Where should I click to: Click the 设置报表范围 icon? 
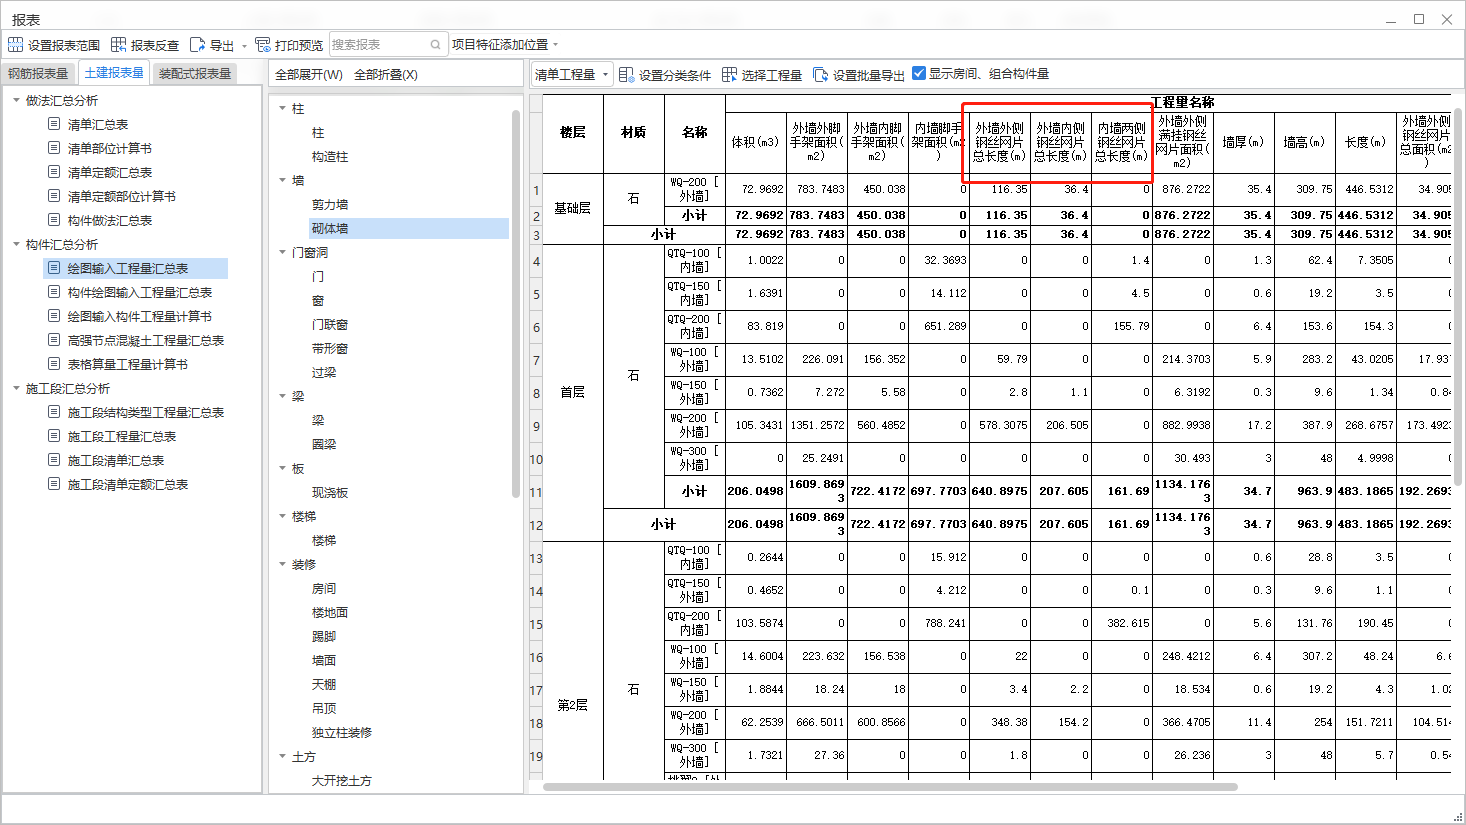tap(15, 45)
